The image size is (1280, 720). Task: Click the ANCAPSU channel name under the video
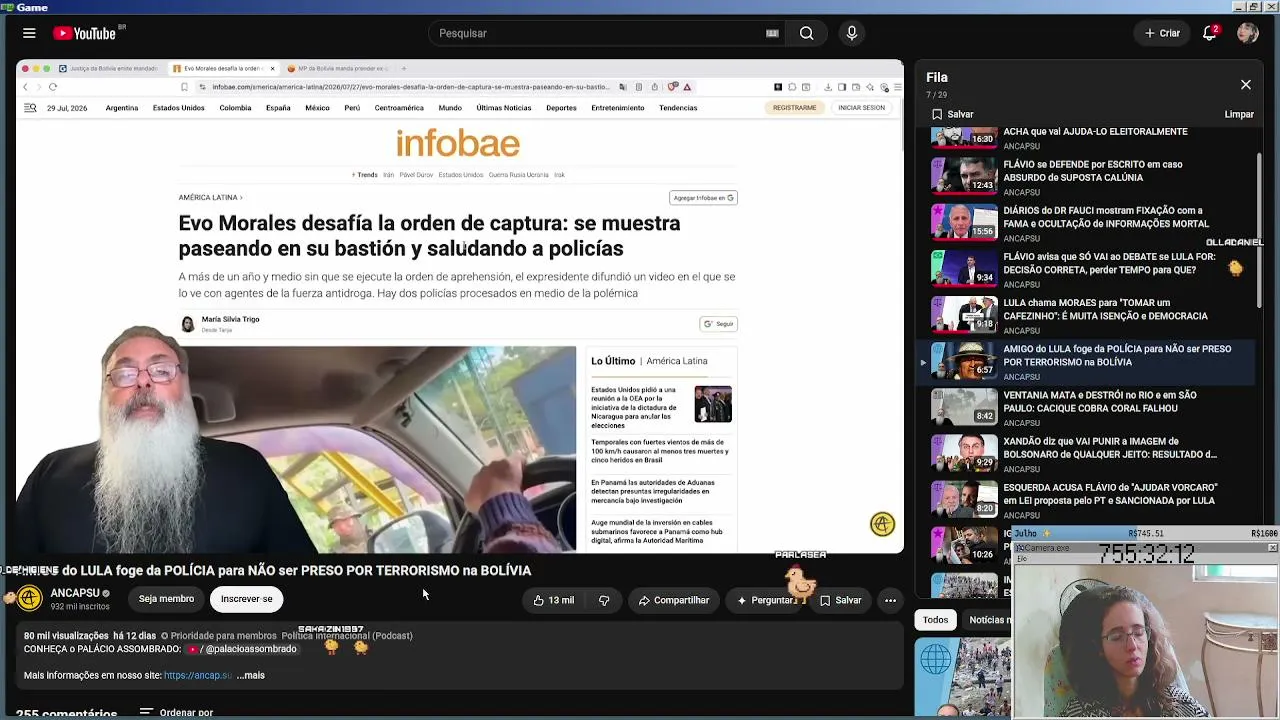75,593
